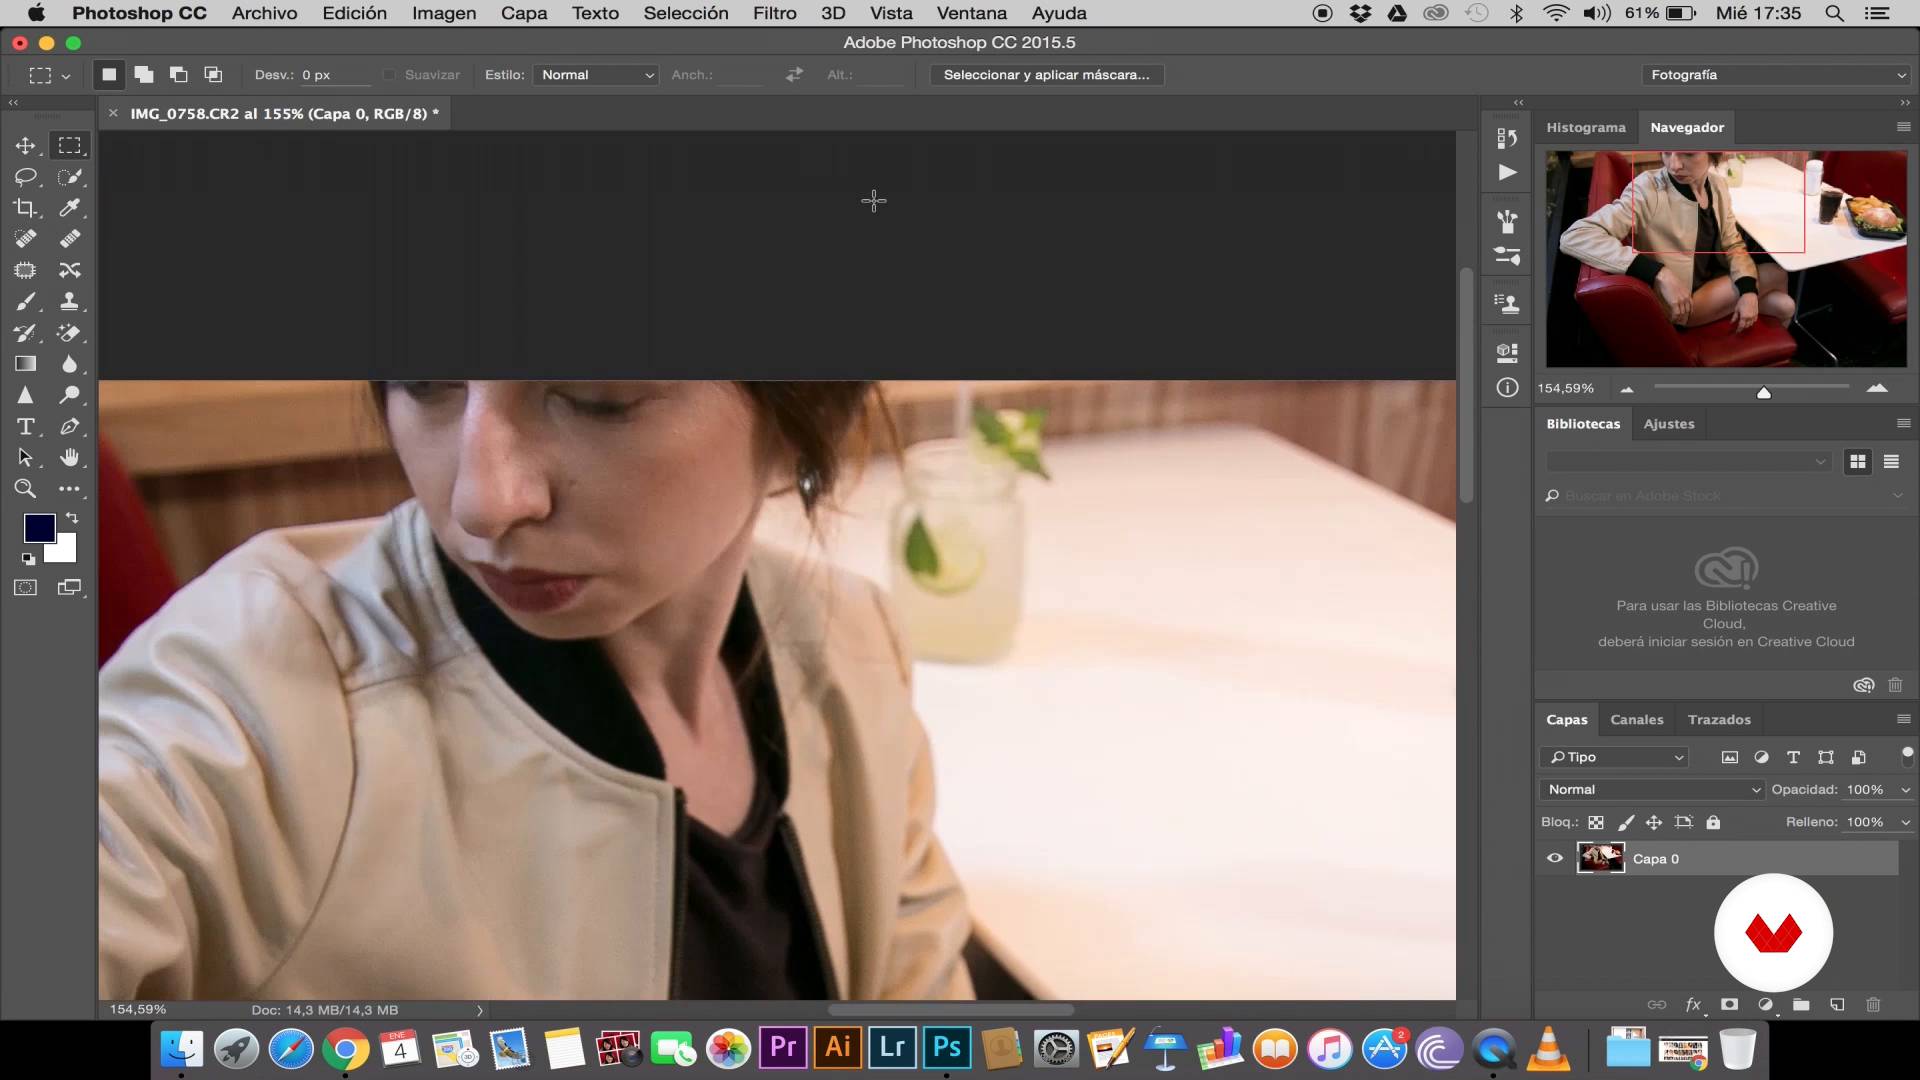This screenshot has width=1920, height=1080.
Task: Create a new layer icon
Action: tap(1837, 1004)
